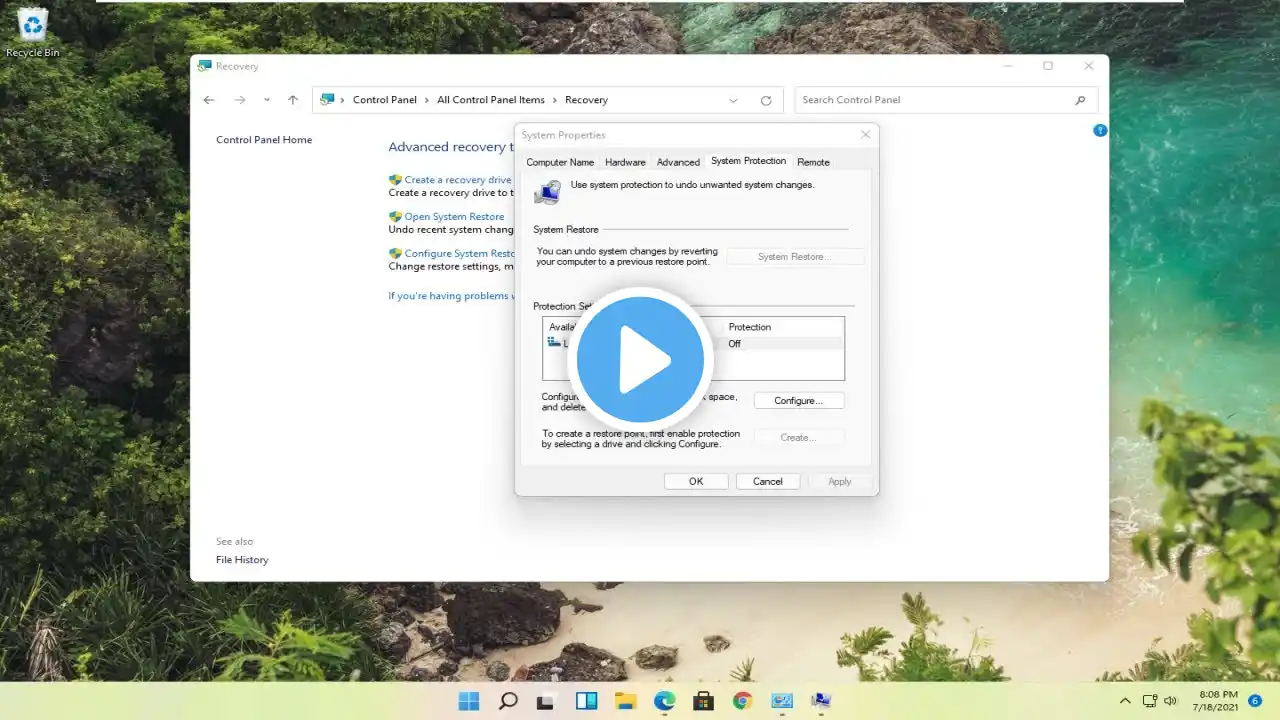Image resolution: width=1280 pixels, height=720 pixels.
Task: Open the Remote tab
Action: tap(813, 162)
